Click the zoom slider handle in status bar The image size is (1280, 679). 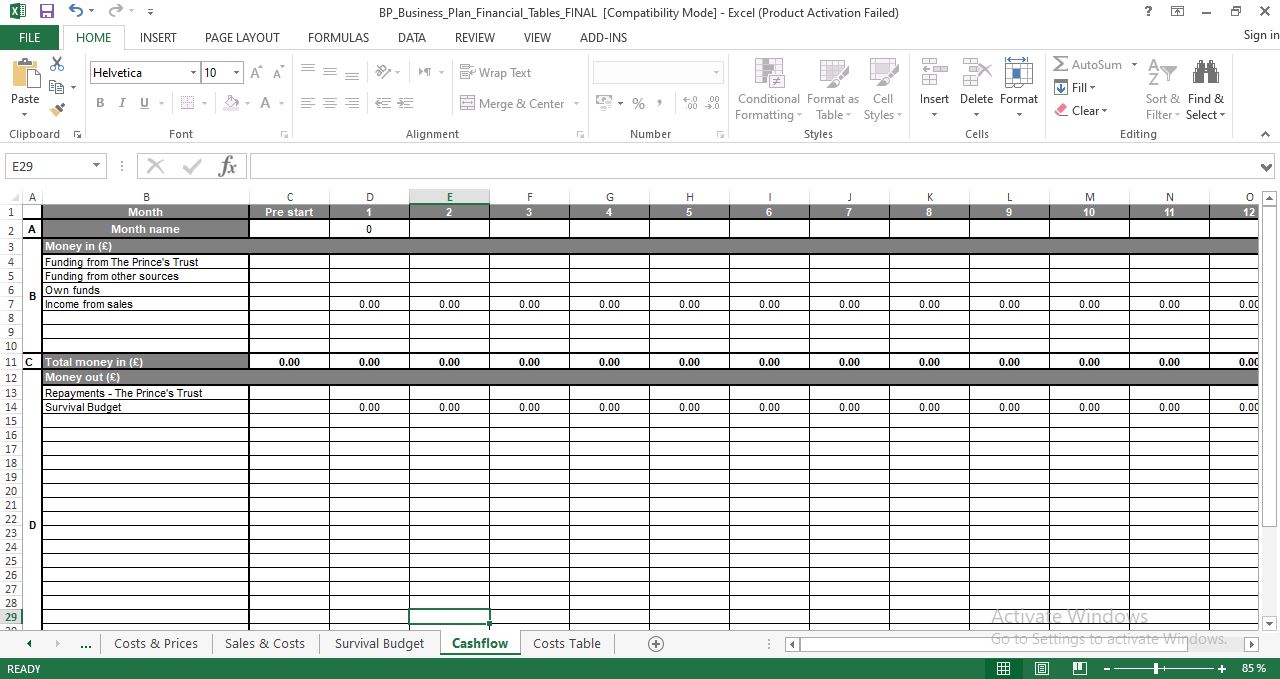click(1156, 668)
